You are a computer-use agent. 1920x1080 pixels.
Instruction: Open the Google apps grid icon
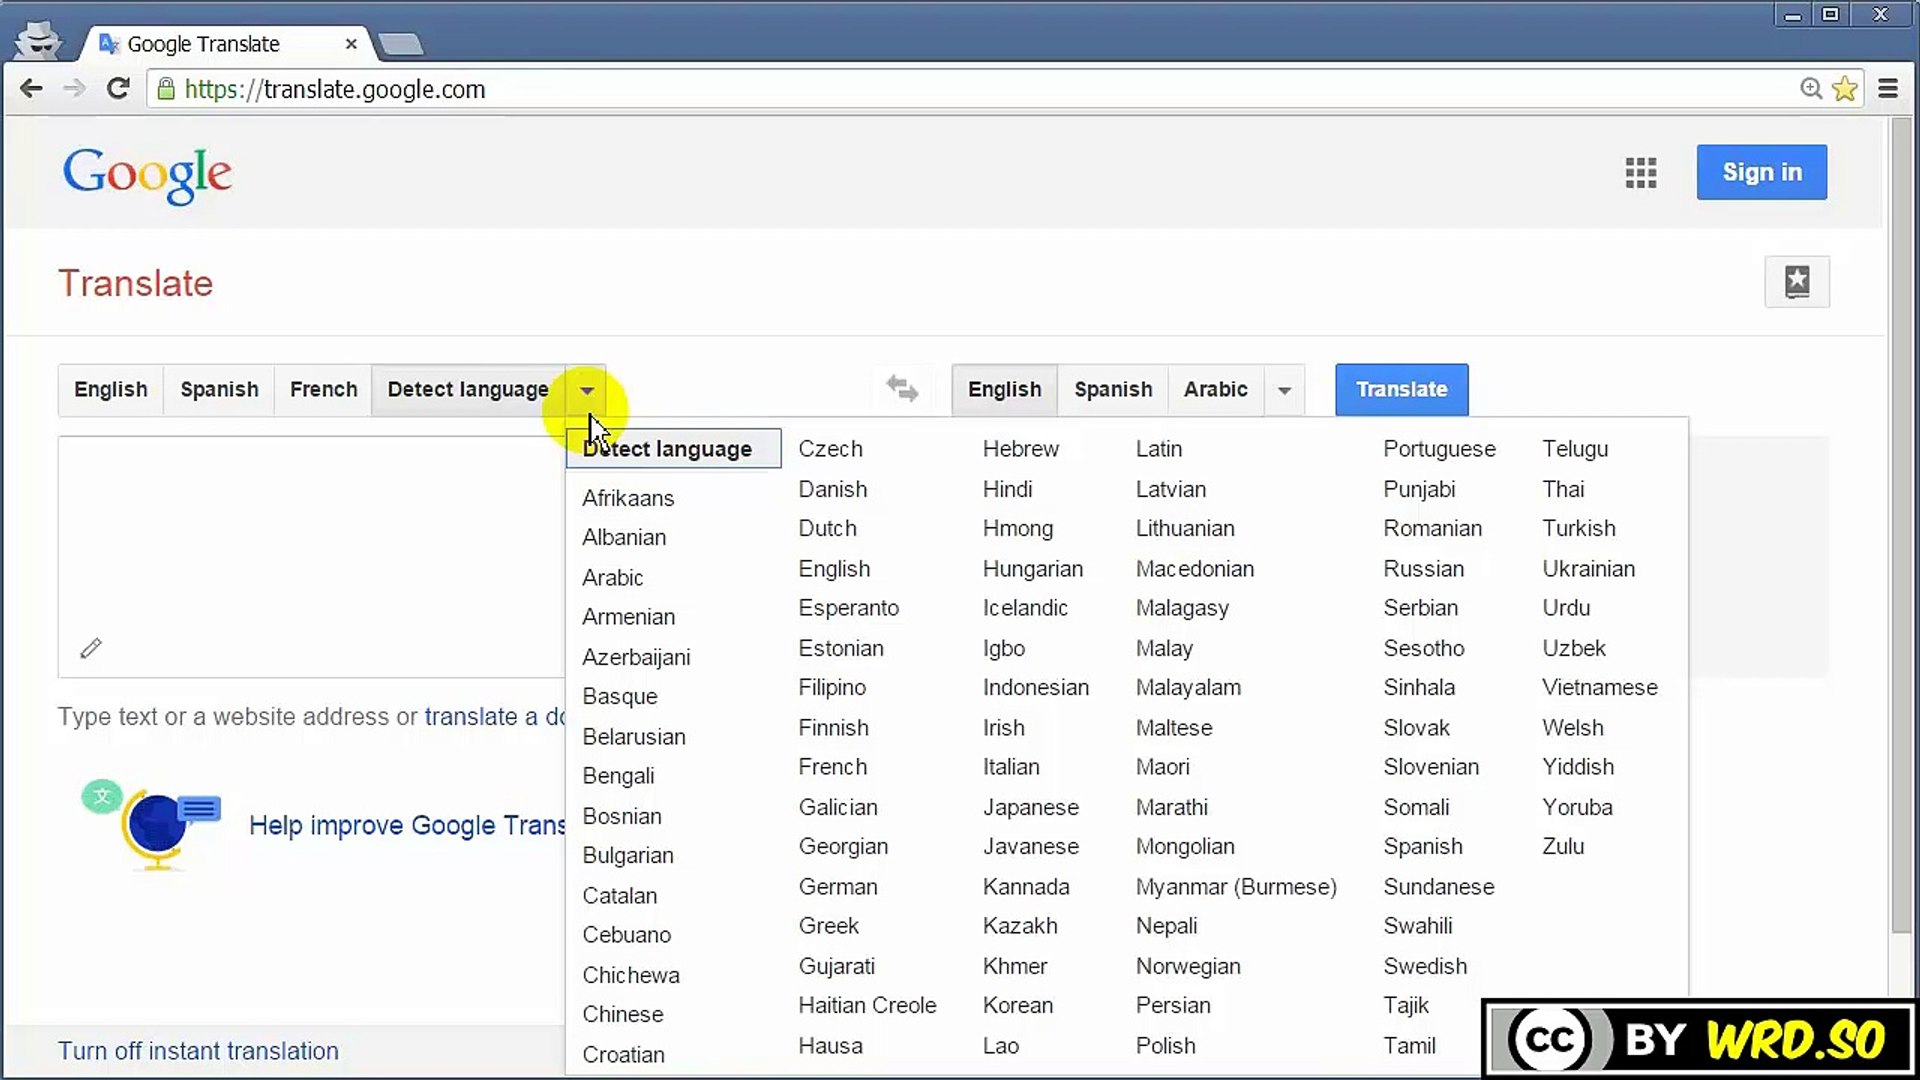[1640, 172]
